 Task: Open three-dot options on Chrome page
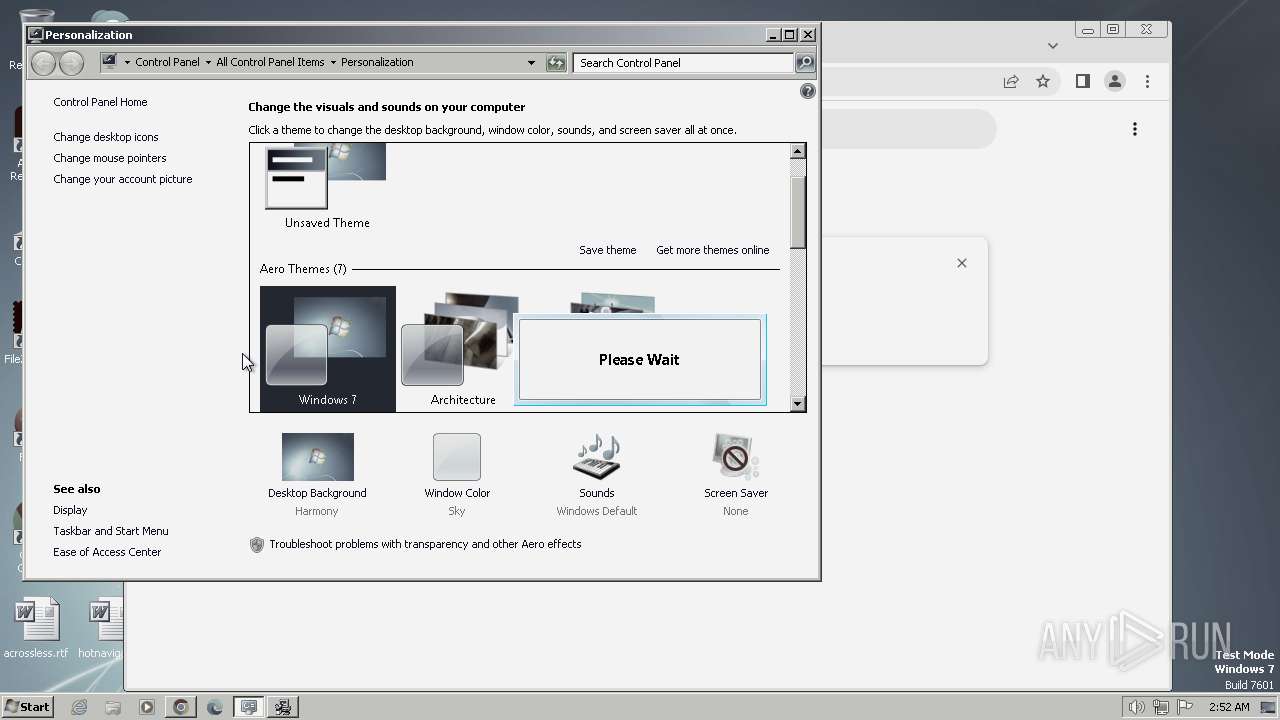1134,129
